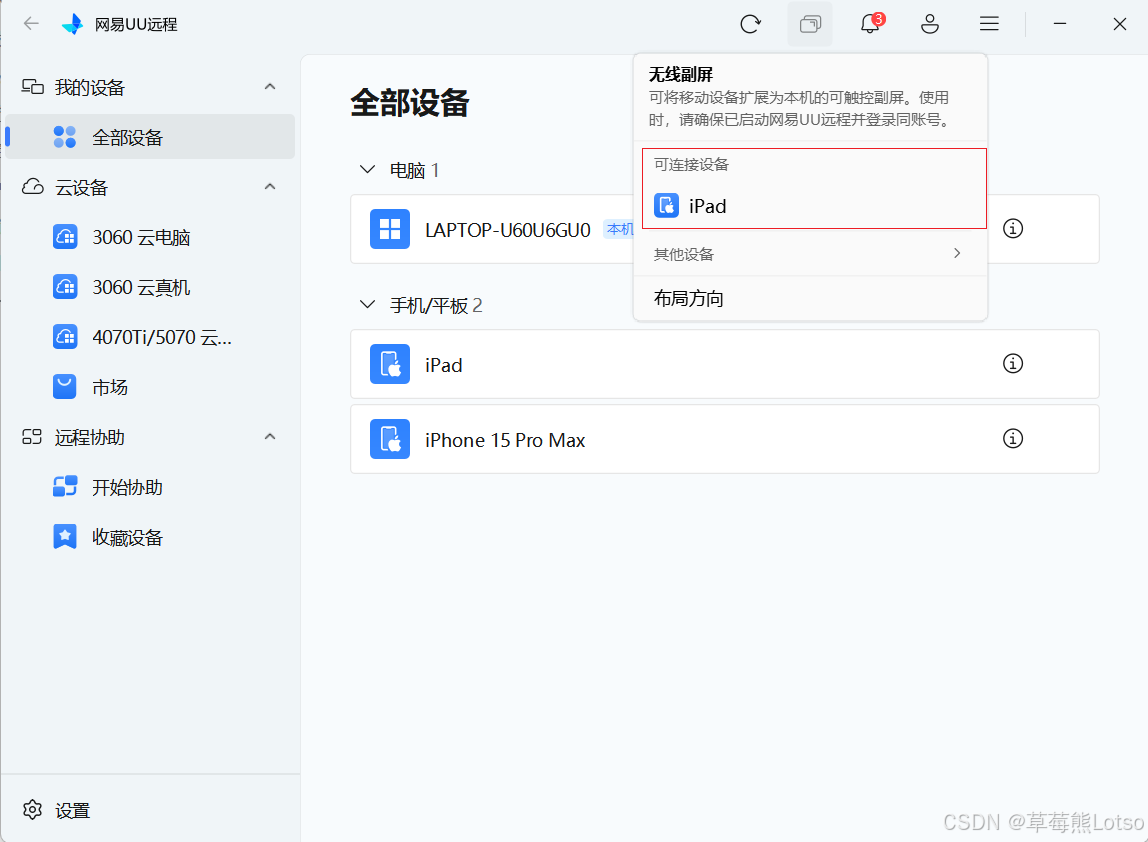
Task: Click the Windows icon of LAPTOP-U60U6GU0
Action: pyautogui.click(x=390, y=229)
